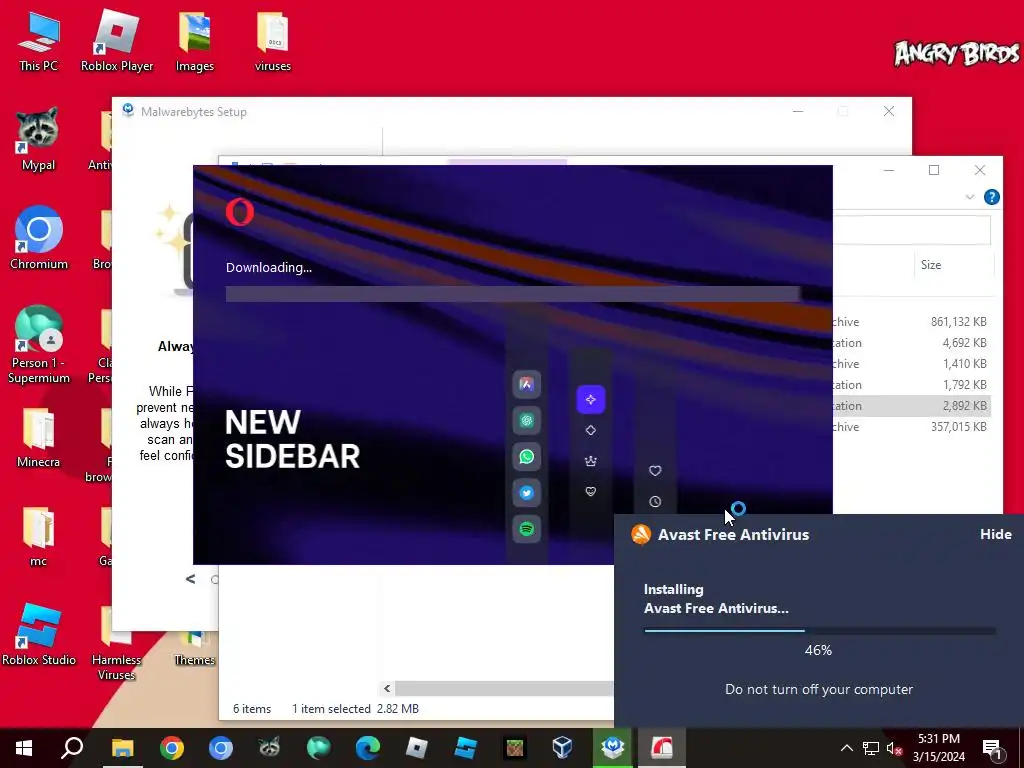Select the Minecra folder on the desktop
1024x768 pixels.
click(38, 436)
